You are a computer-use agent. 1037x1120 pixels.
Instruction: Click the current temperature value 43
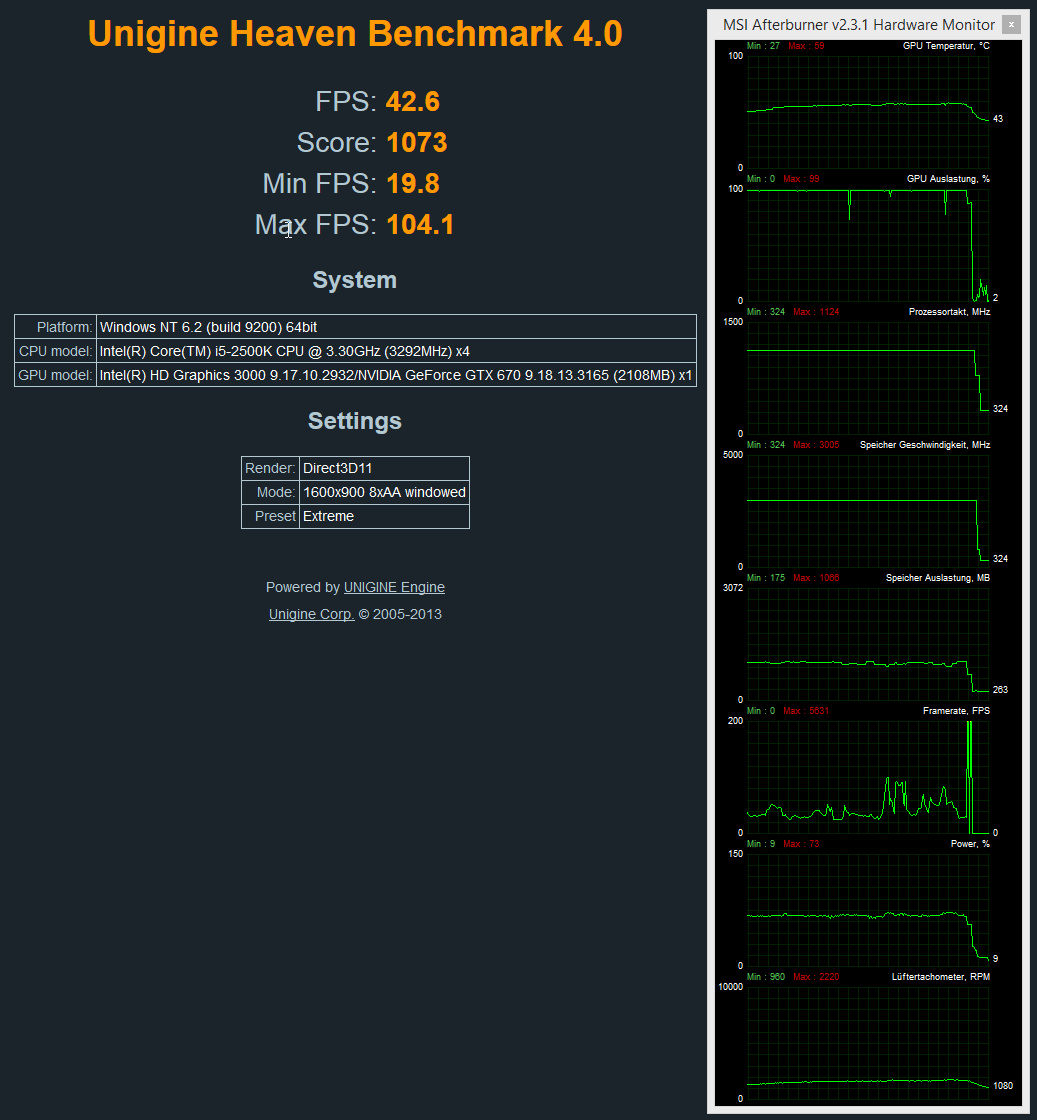998,119
